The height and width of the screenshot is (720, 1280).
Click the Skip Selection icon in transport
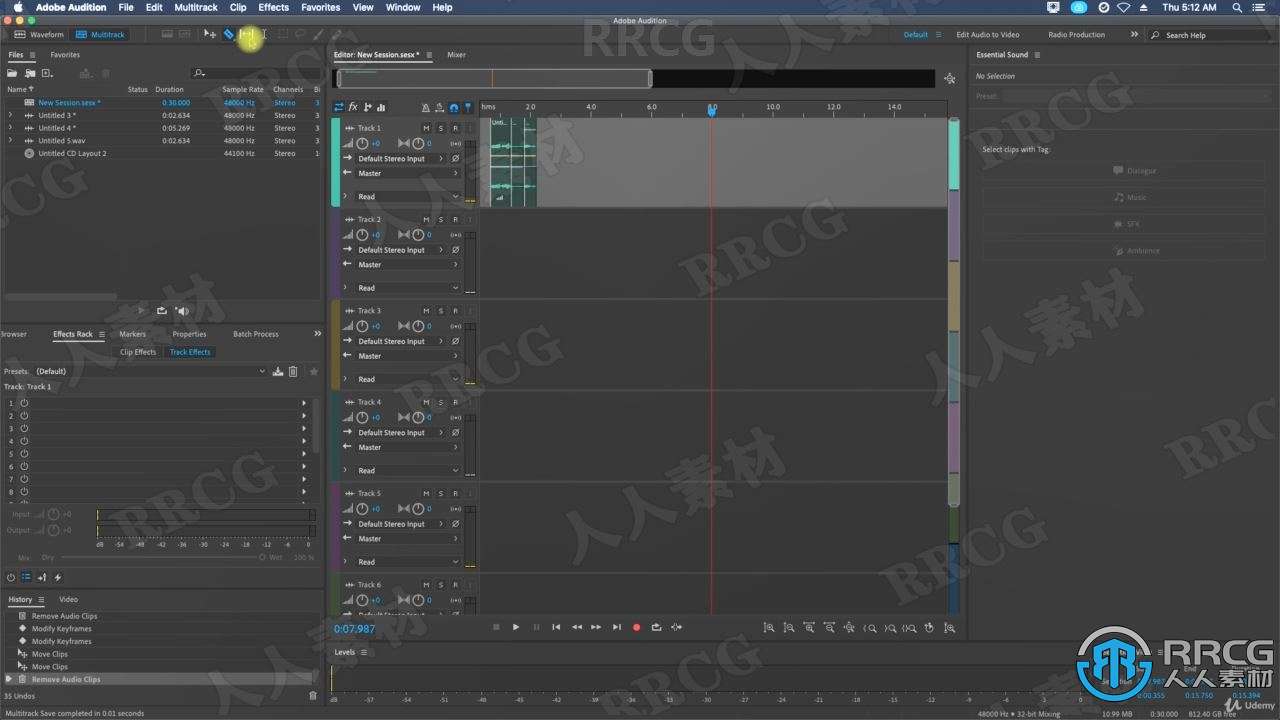(x=677, y=627)
